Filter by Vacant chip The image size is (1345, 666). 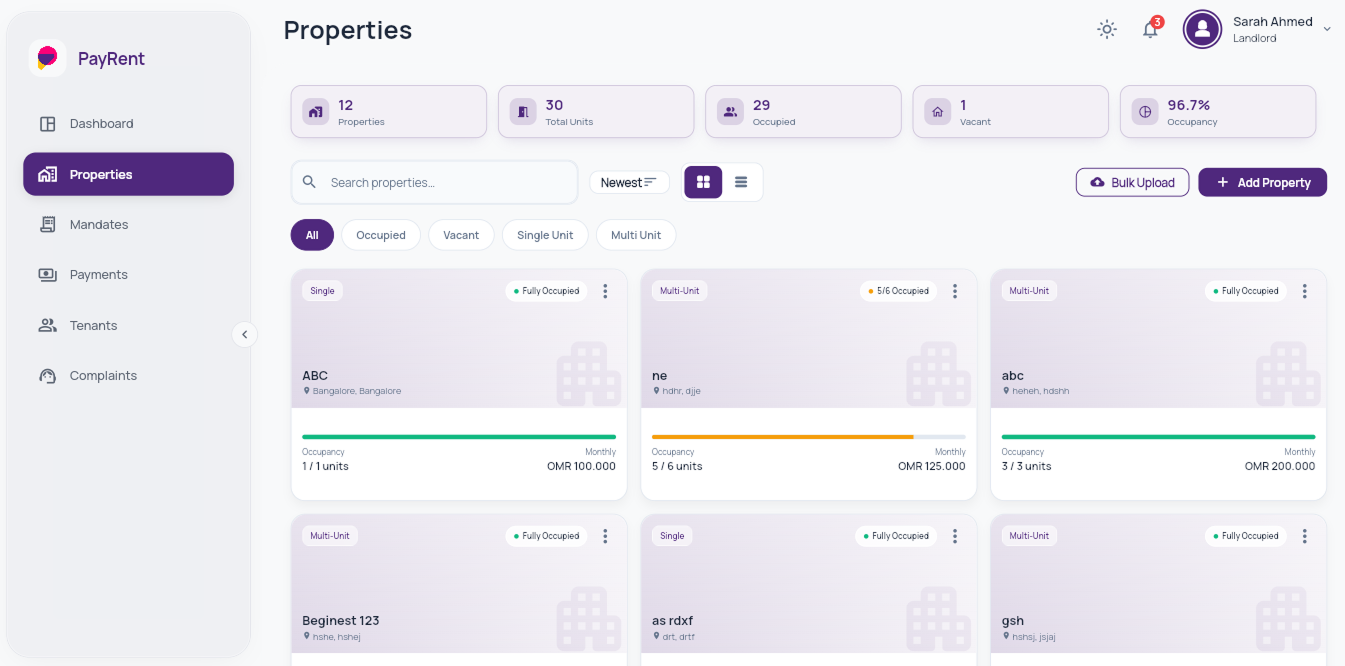(461, 235)
